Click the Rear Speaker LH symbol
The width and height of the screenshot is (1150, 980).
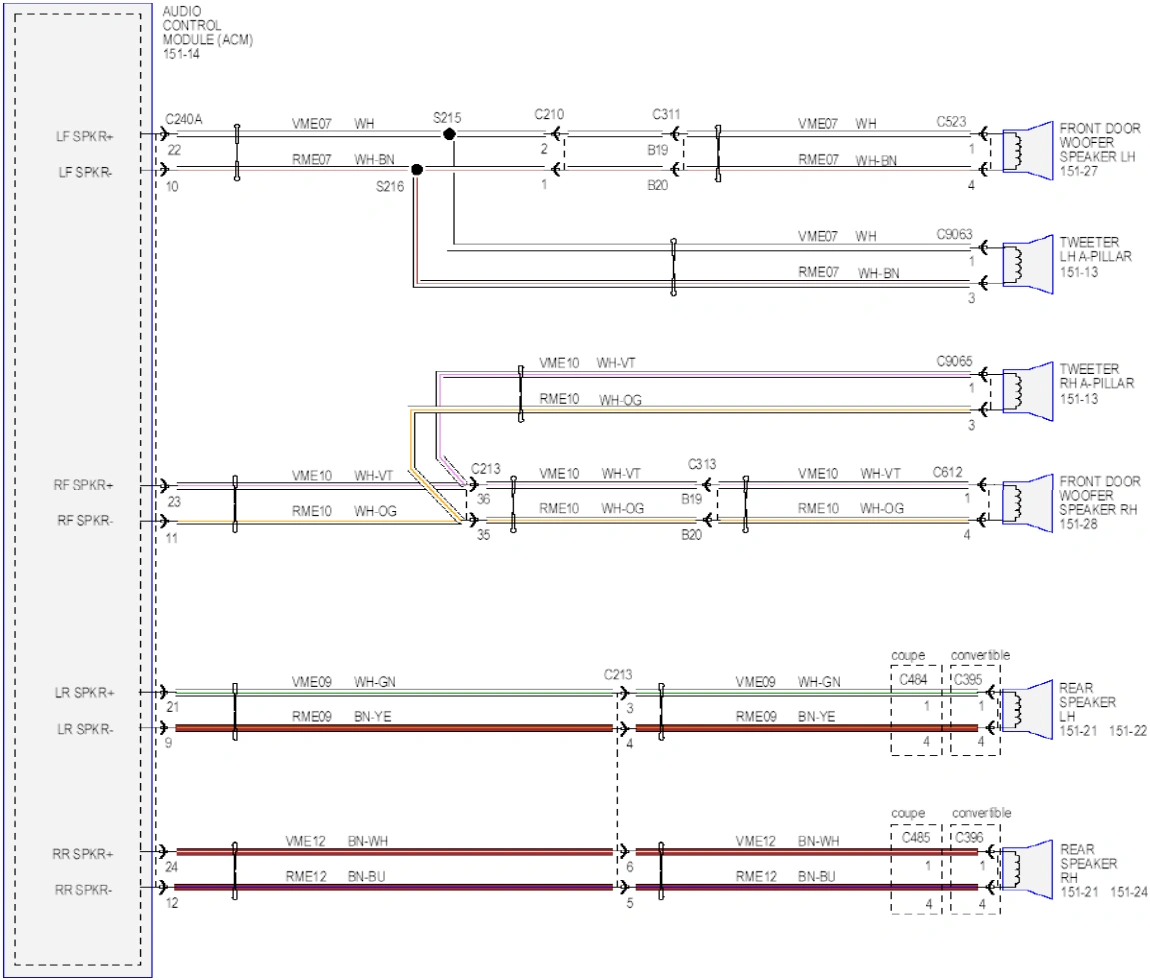1027,710
